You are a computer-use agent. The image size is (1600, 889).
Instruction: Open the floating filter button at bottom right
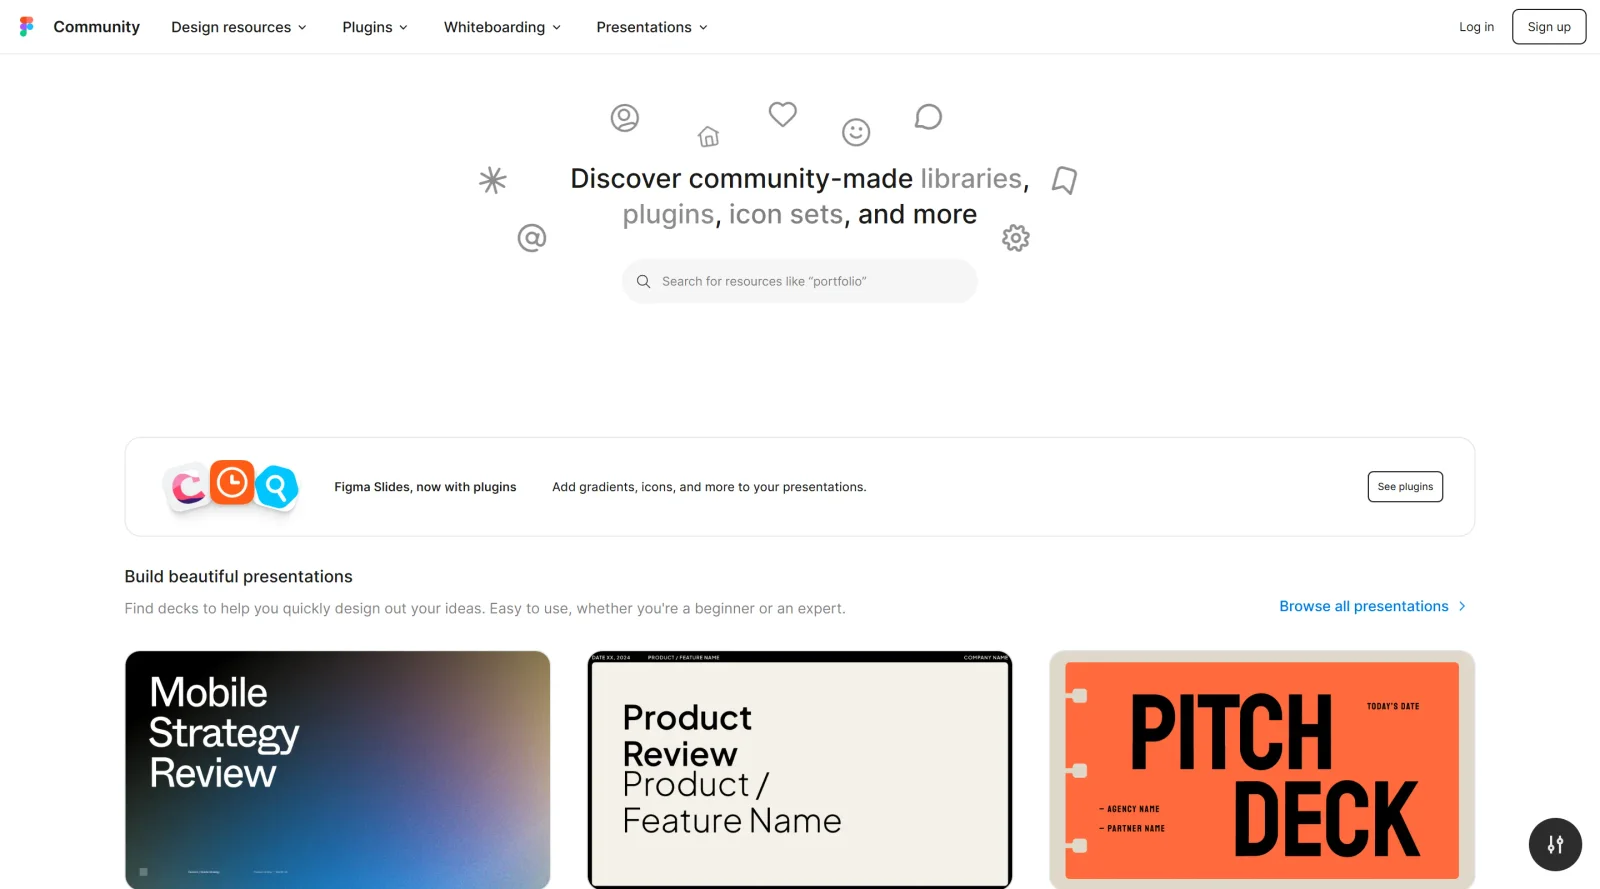1554,844
